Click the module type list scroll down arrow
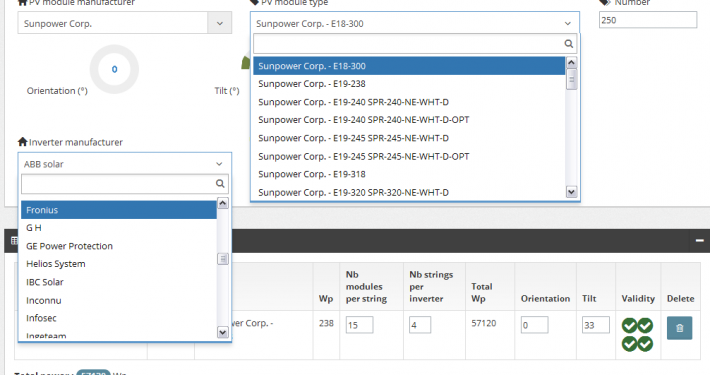Viewport: 710px width, 375px height. pyautogui.click(x=571, y=192)
